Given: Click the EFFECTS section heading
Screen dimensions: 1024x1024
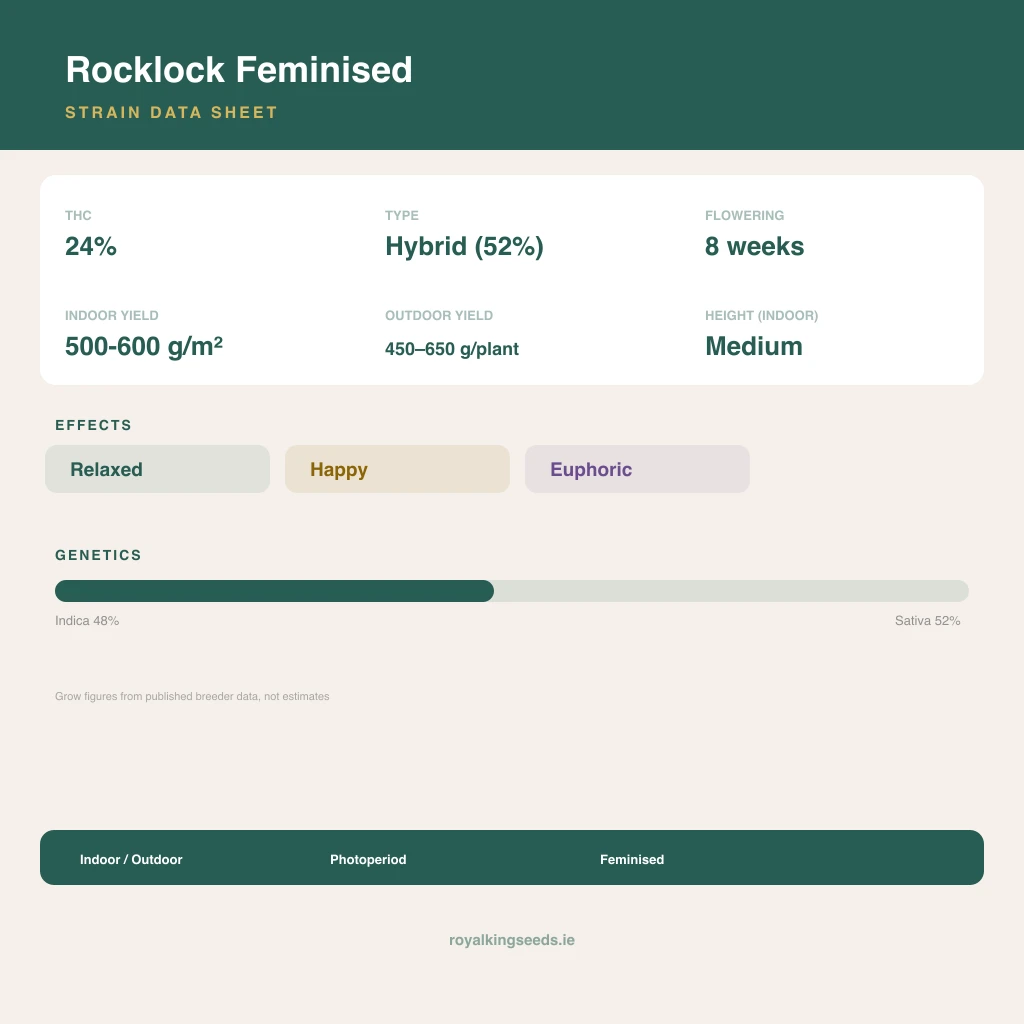Looking at the screenshot, I should [x=93, y=425].
